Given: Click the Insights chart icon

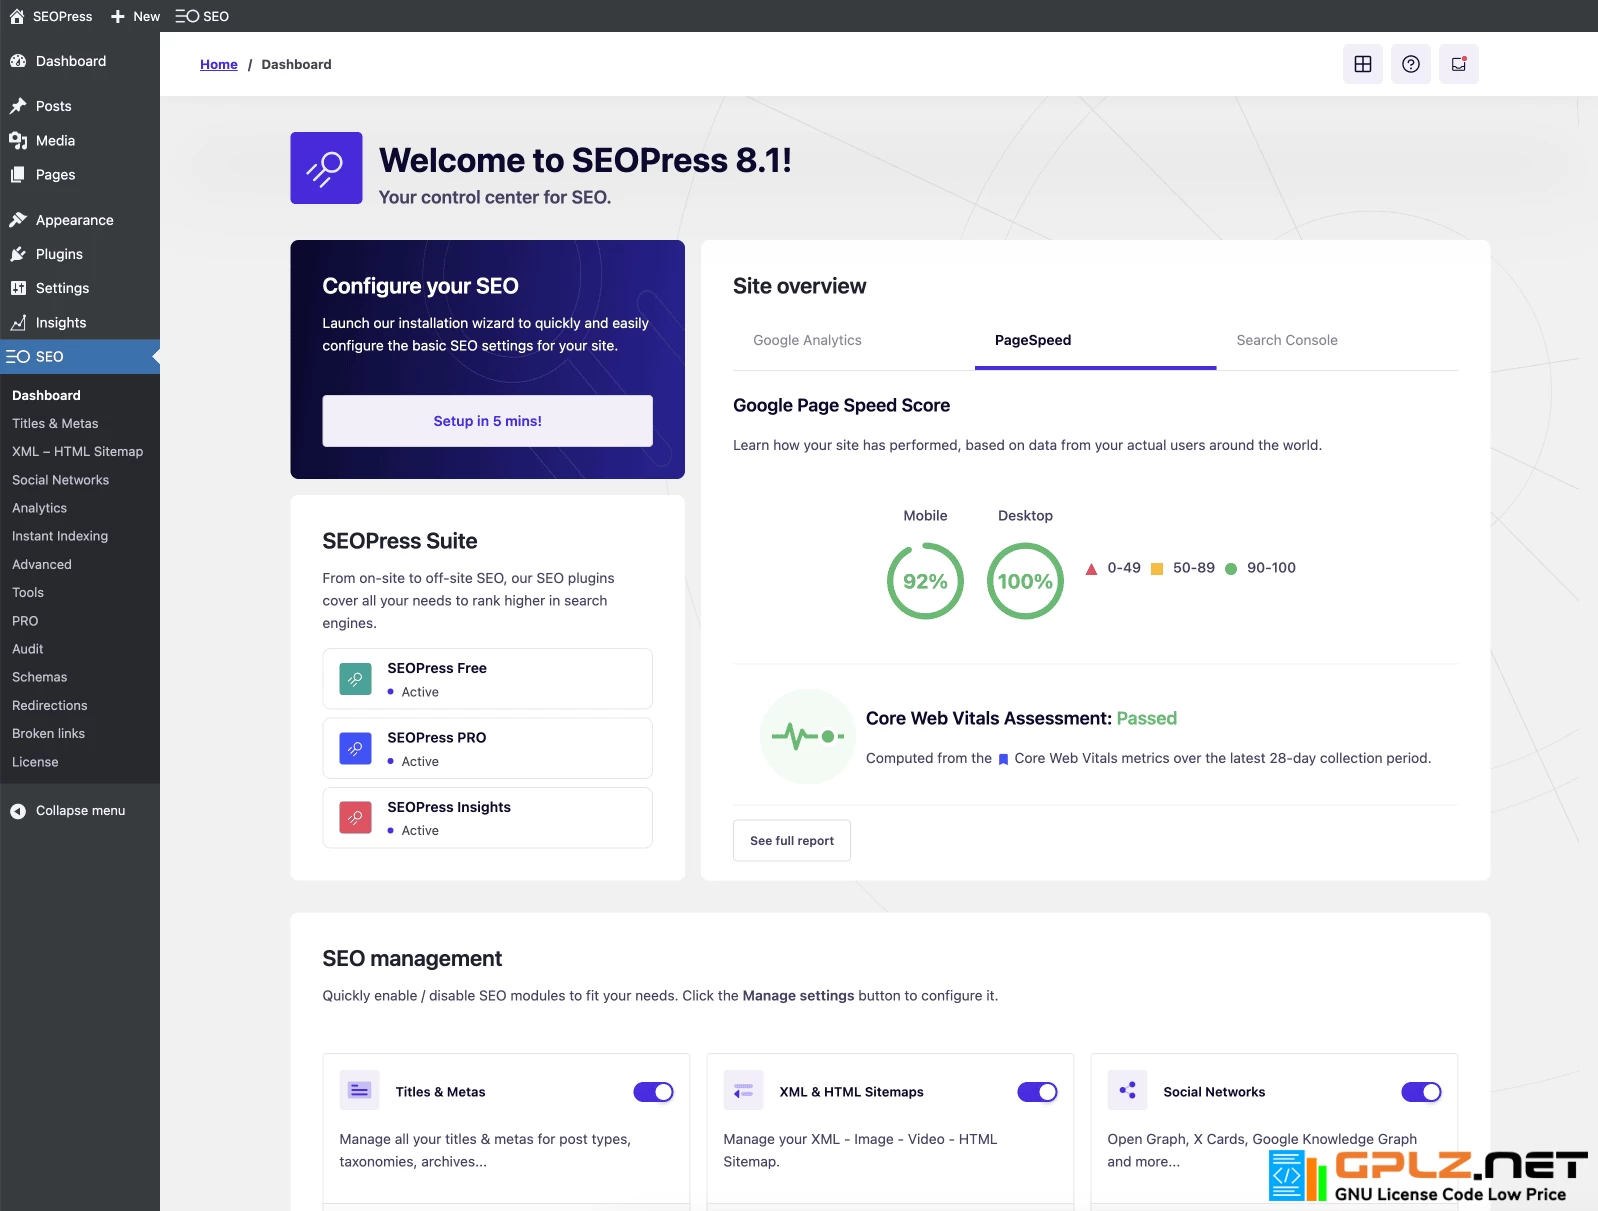Looking at the screenshot, I should tap(18, 323).
